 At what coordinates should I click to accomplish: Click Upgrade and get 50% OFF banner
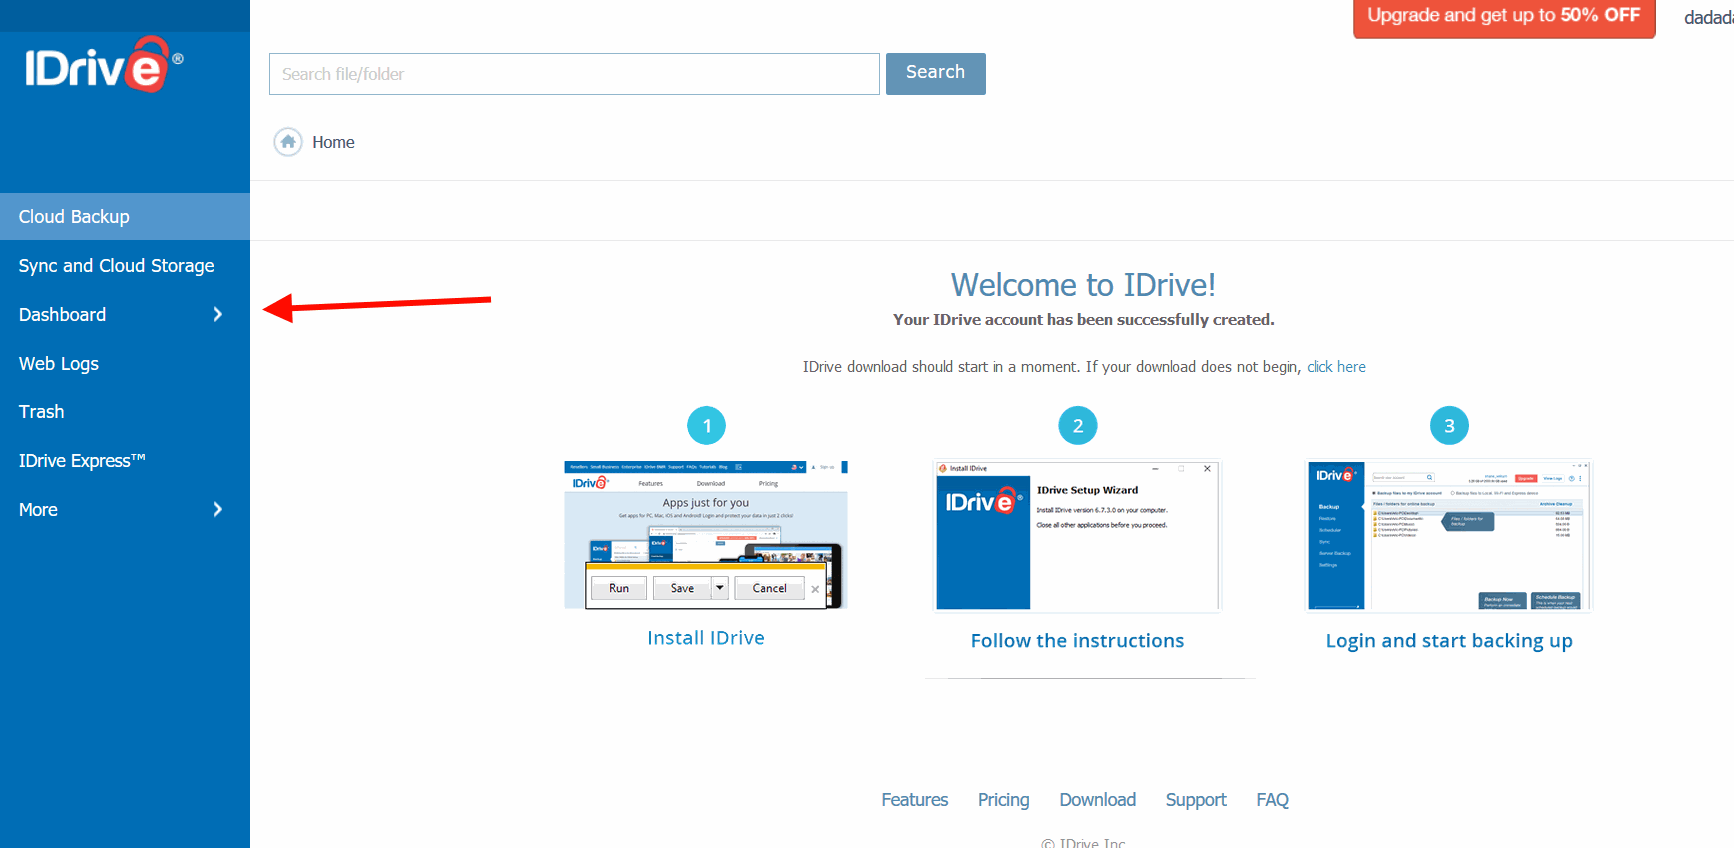click(1504, 17)
